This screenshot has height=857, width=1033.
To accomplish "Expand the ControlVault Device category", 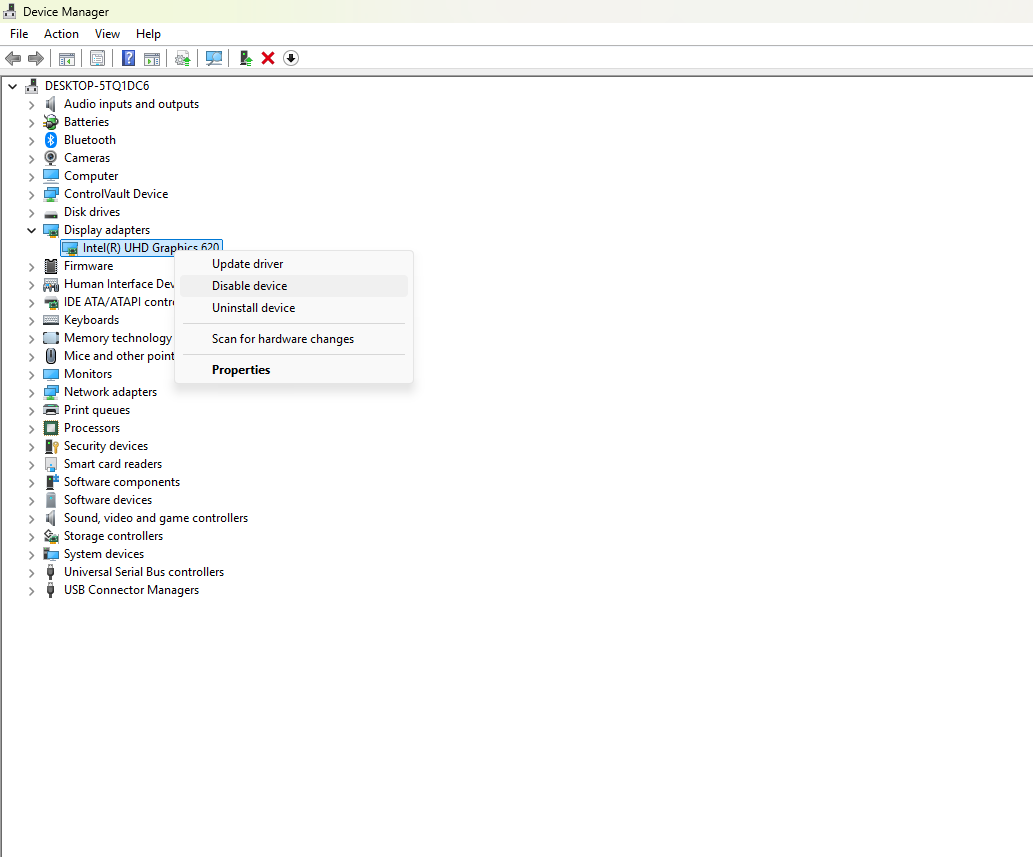I will [x=31, y=194].
